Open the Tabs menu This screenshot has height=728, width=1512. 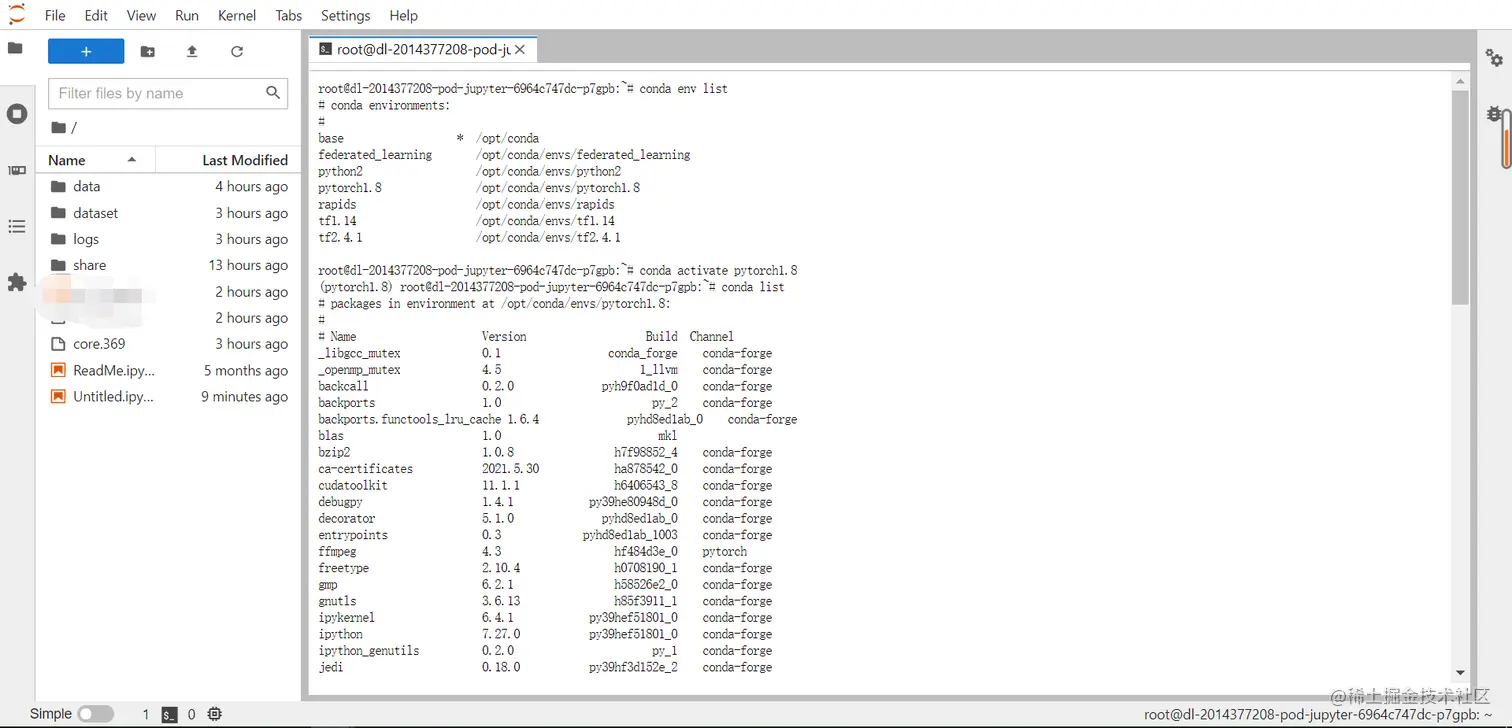pyautogui.click(x=289, y=15)
